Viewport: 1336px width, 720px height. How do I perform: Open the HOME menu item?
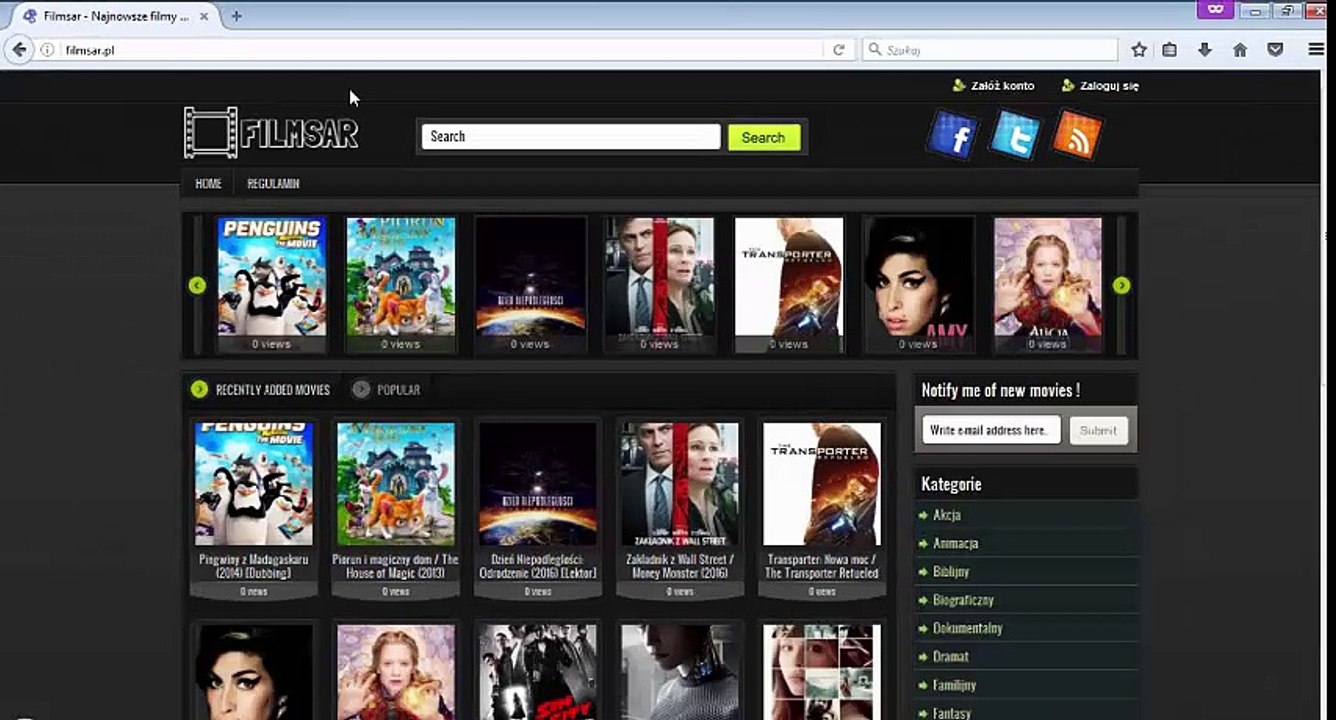point(208,184)
